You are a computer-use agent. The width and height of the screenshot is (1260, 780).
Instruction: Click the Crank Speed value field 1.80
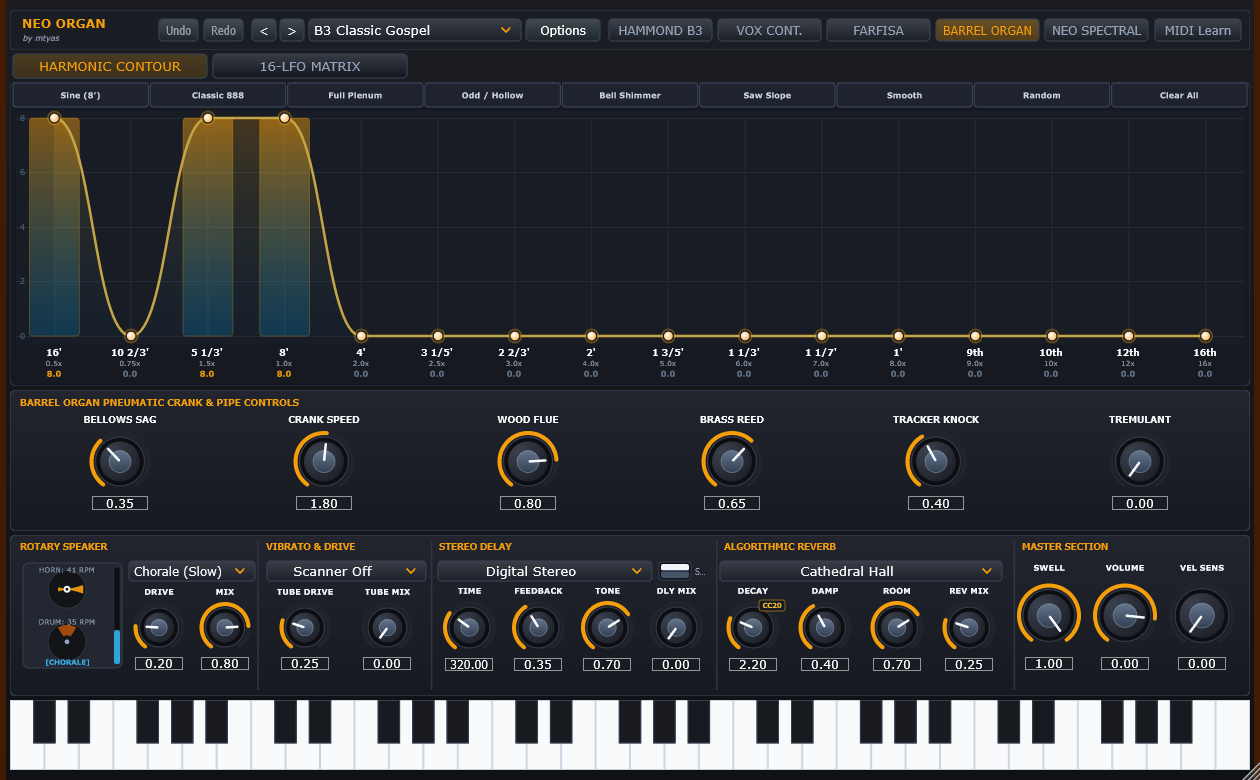324,503
